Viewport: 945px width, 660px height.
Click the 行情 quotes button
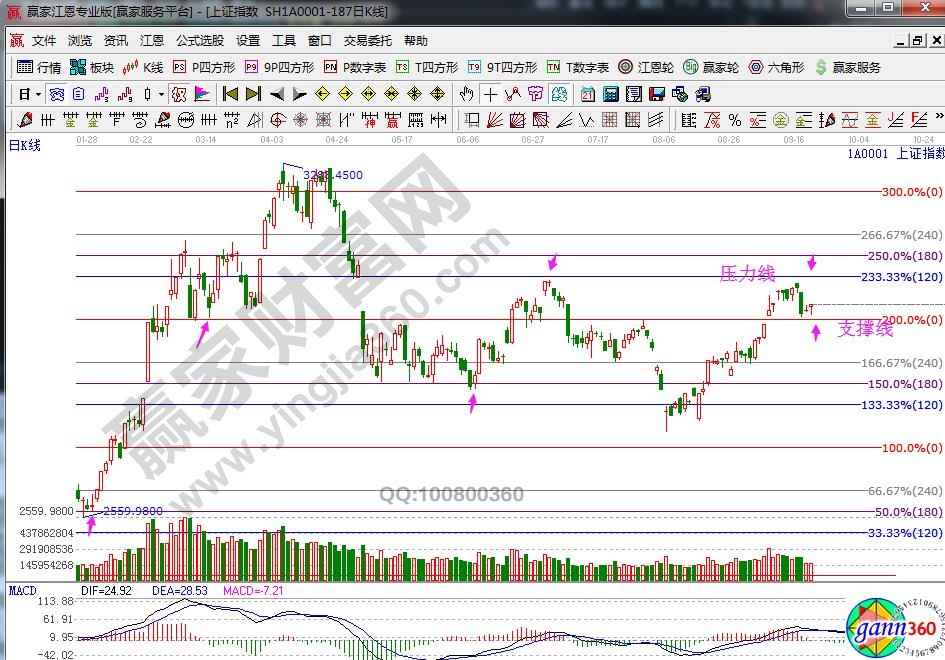pos(40,68)
